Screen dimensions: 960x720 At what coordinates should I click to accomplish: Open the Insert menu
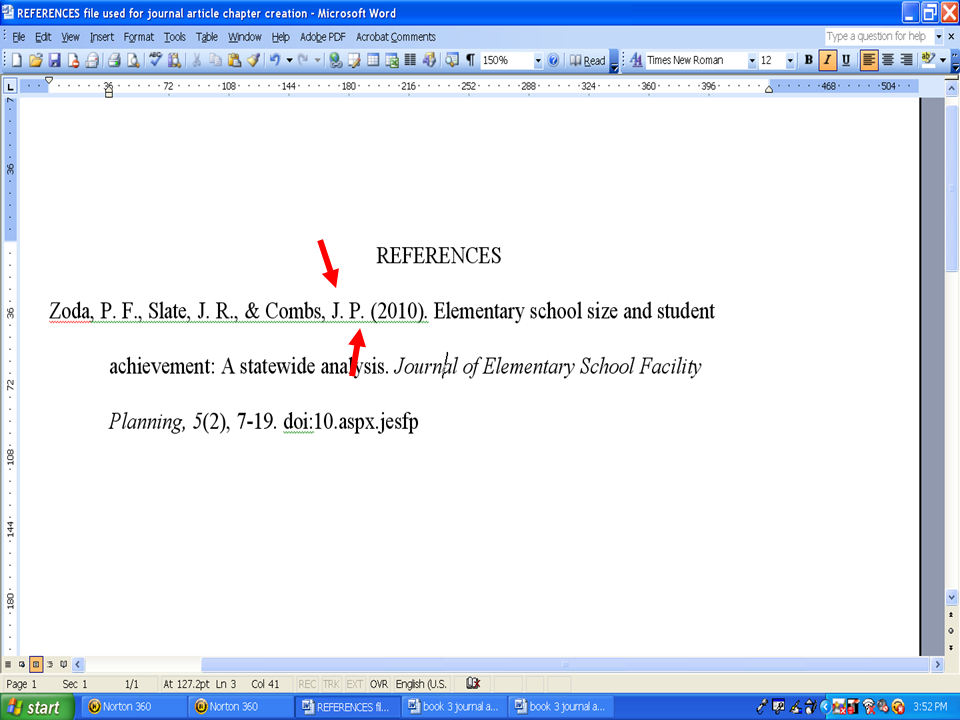click(102, 37)
